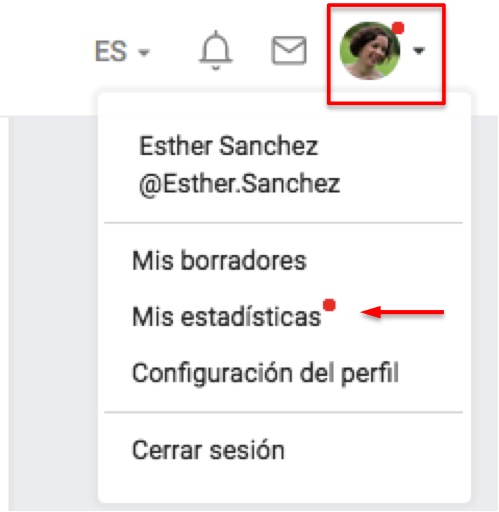
Task: Click the Esther Sanchez display name
Action: 229,146
